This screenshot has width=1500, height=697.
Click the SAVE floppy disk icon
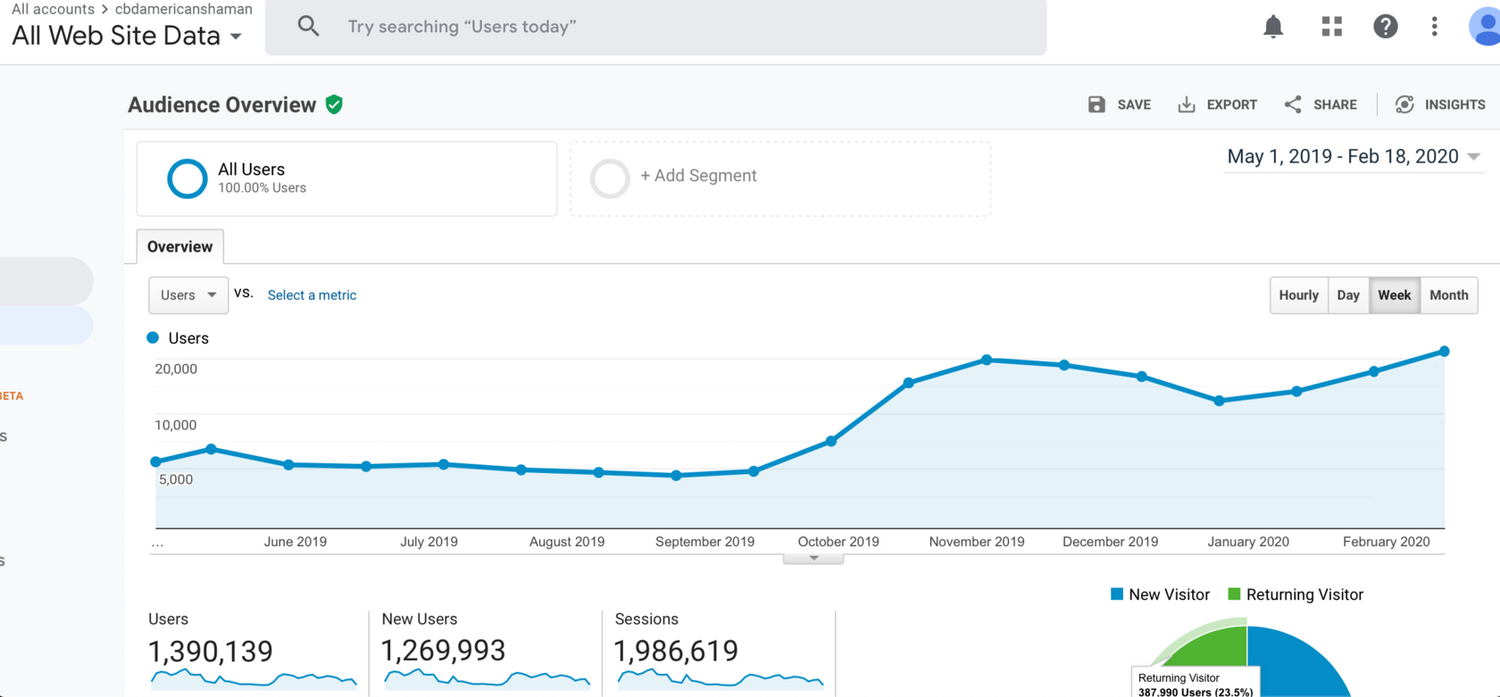1097,105
